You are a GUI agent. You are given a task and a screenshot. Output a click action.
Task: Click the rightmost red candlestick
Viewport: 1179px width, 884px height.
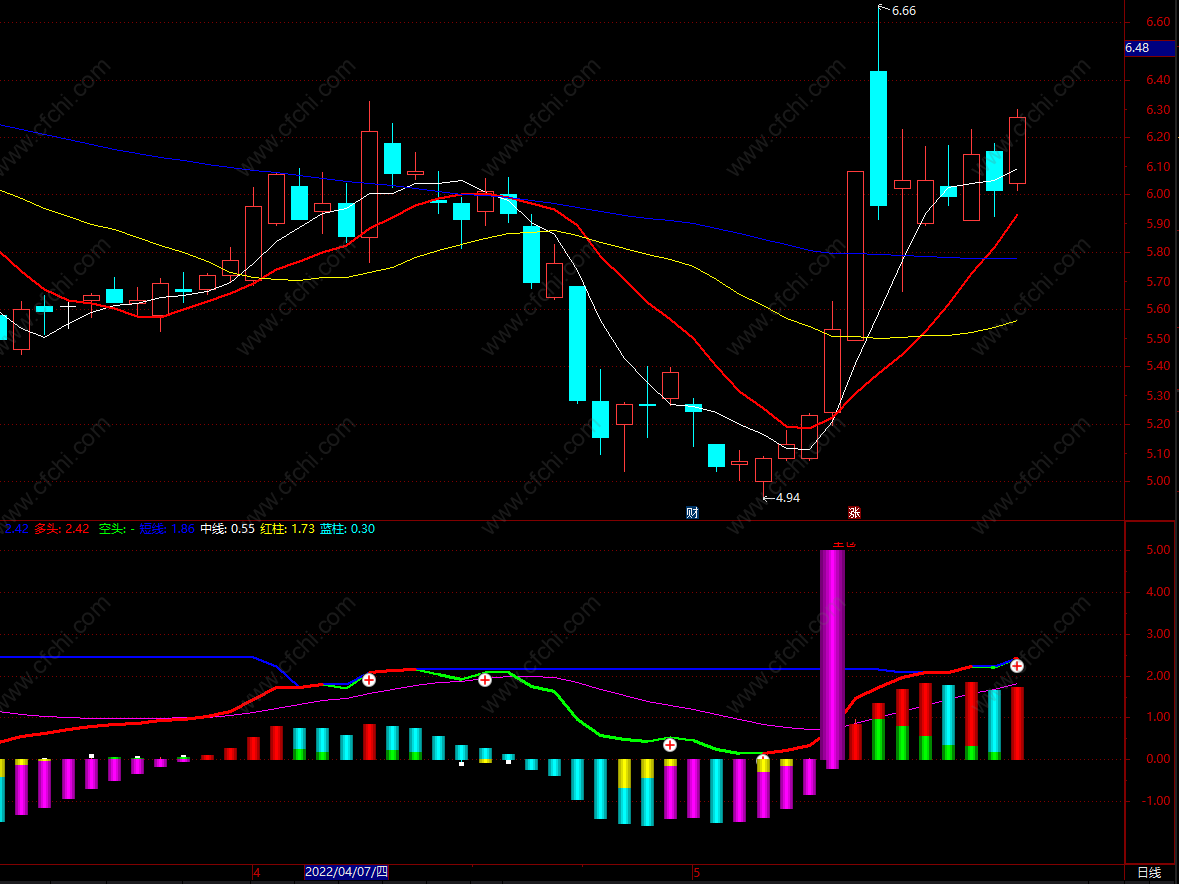(x=1017, y=150)
